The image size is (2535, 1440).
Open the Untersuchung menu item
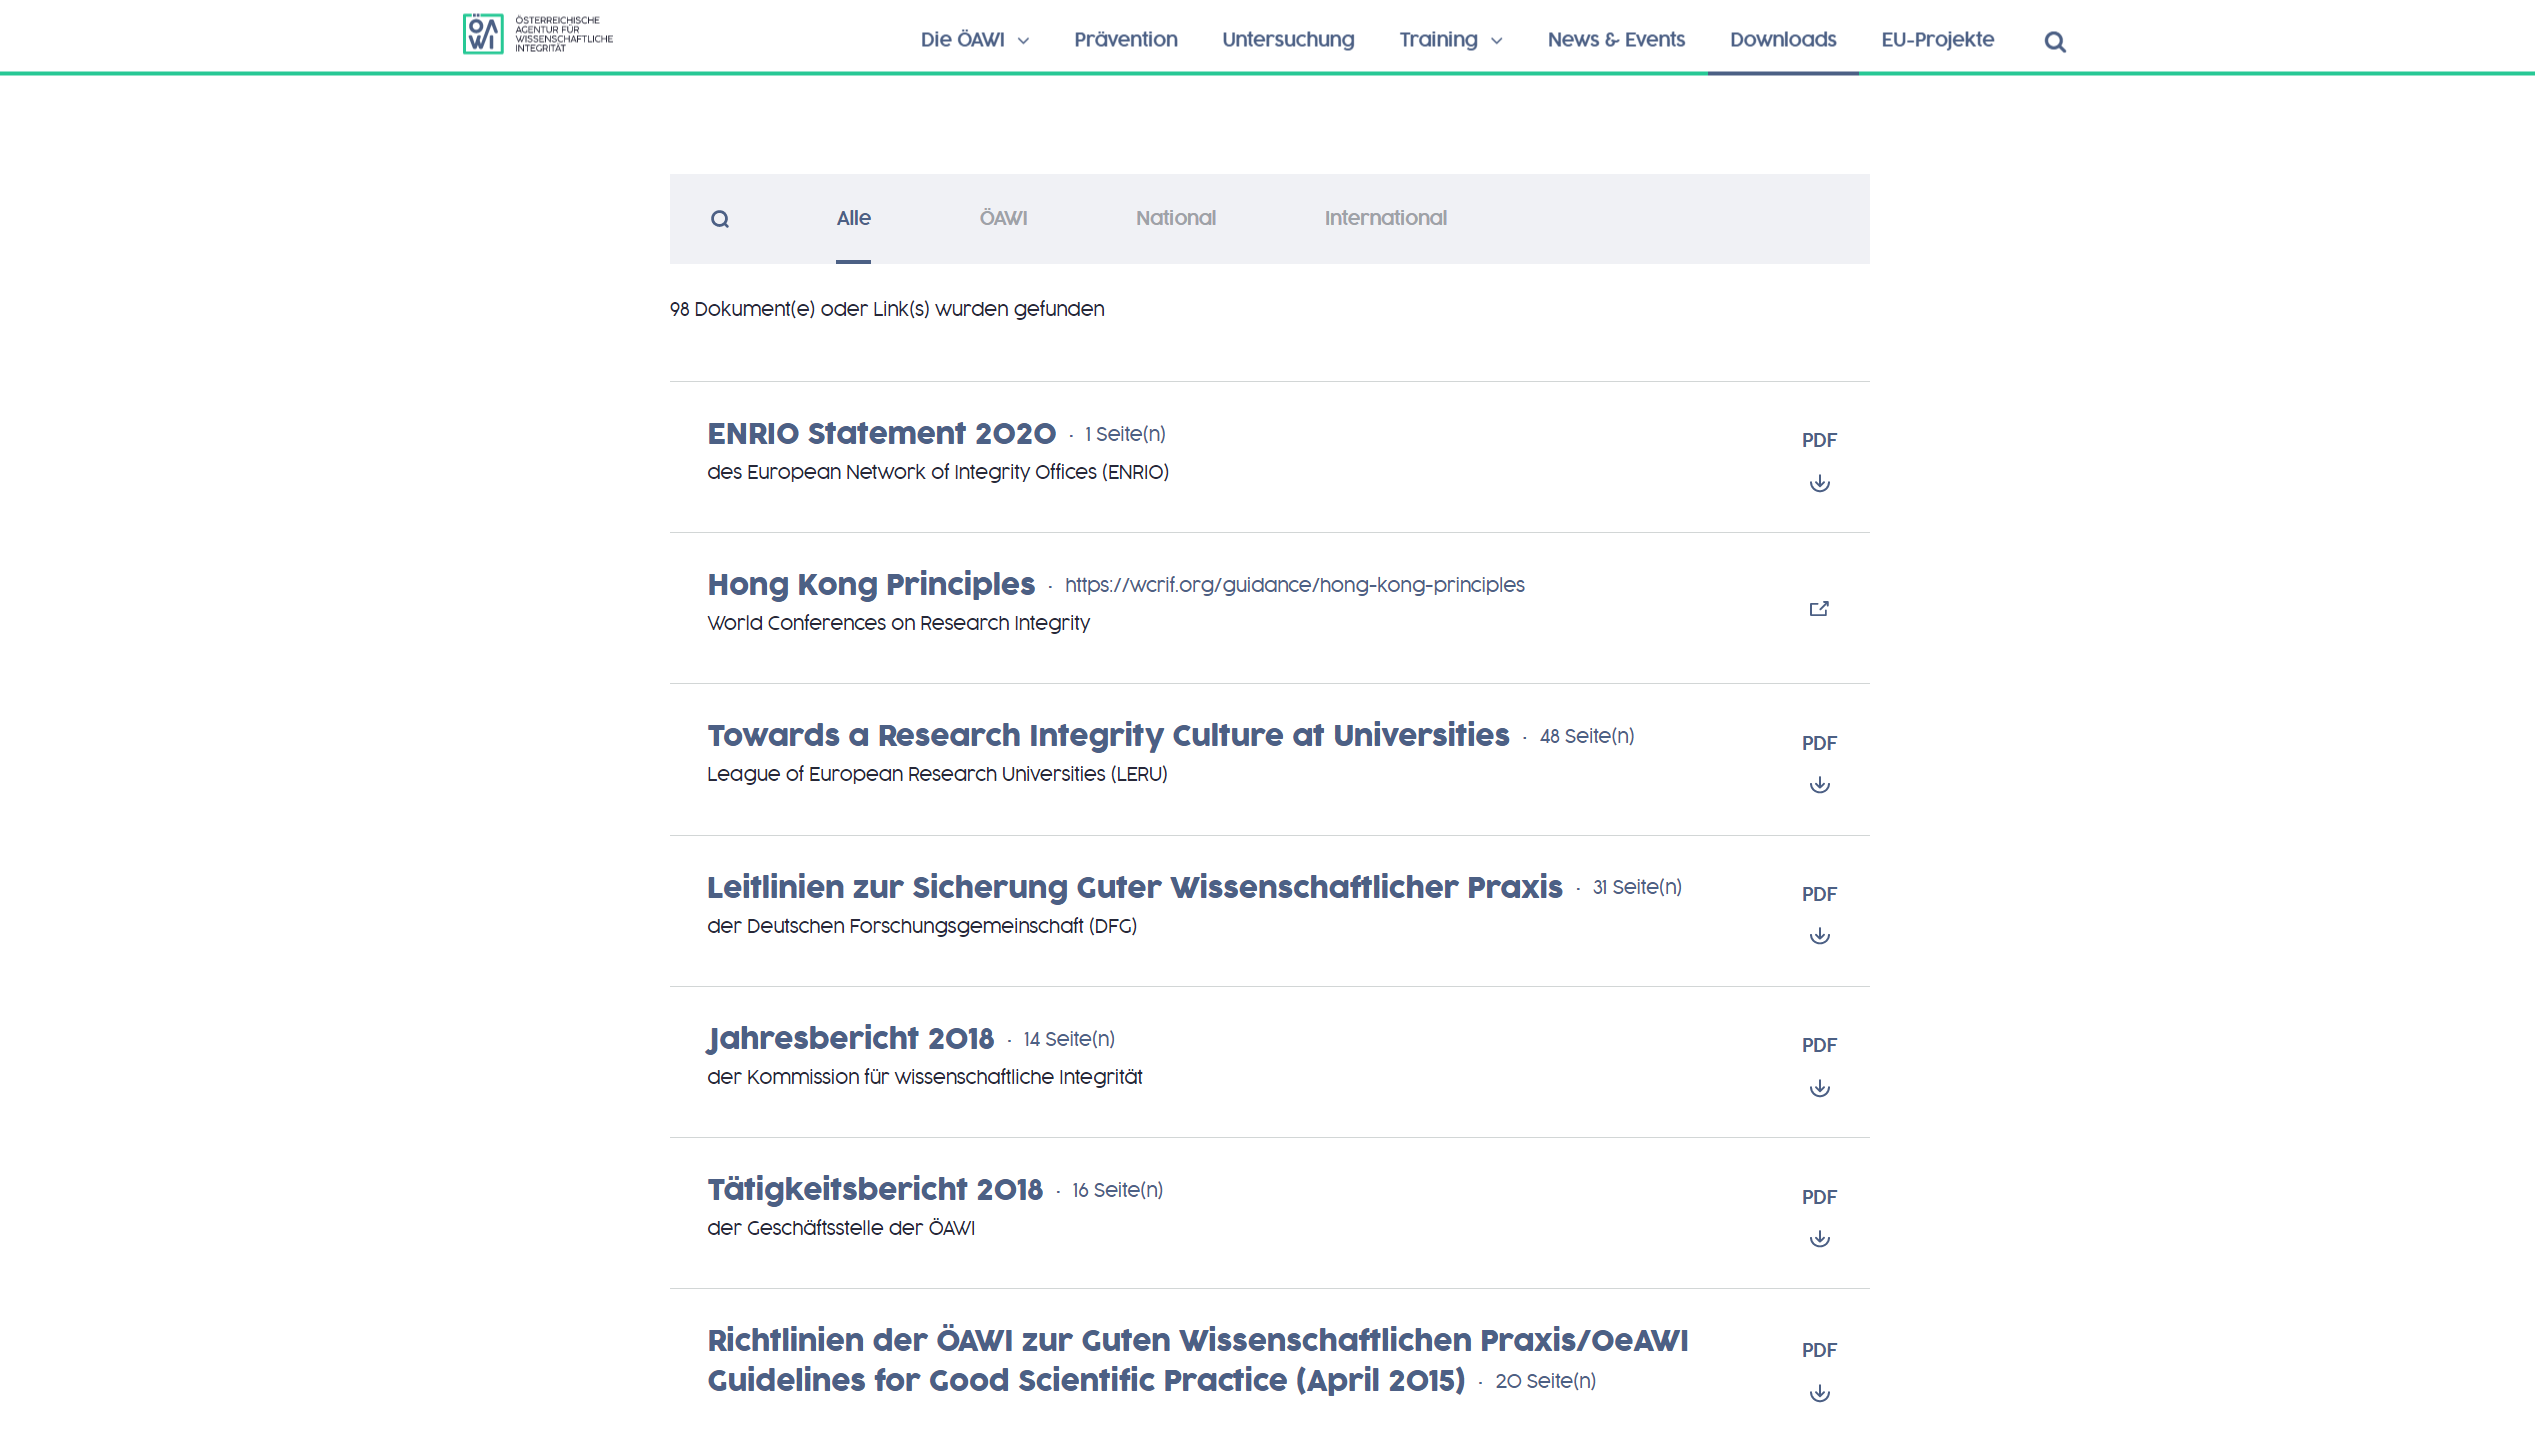[x=1288, y=39]
